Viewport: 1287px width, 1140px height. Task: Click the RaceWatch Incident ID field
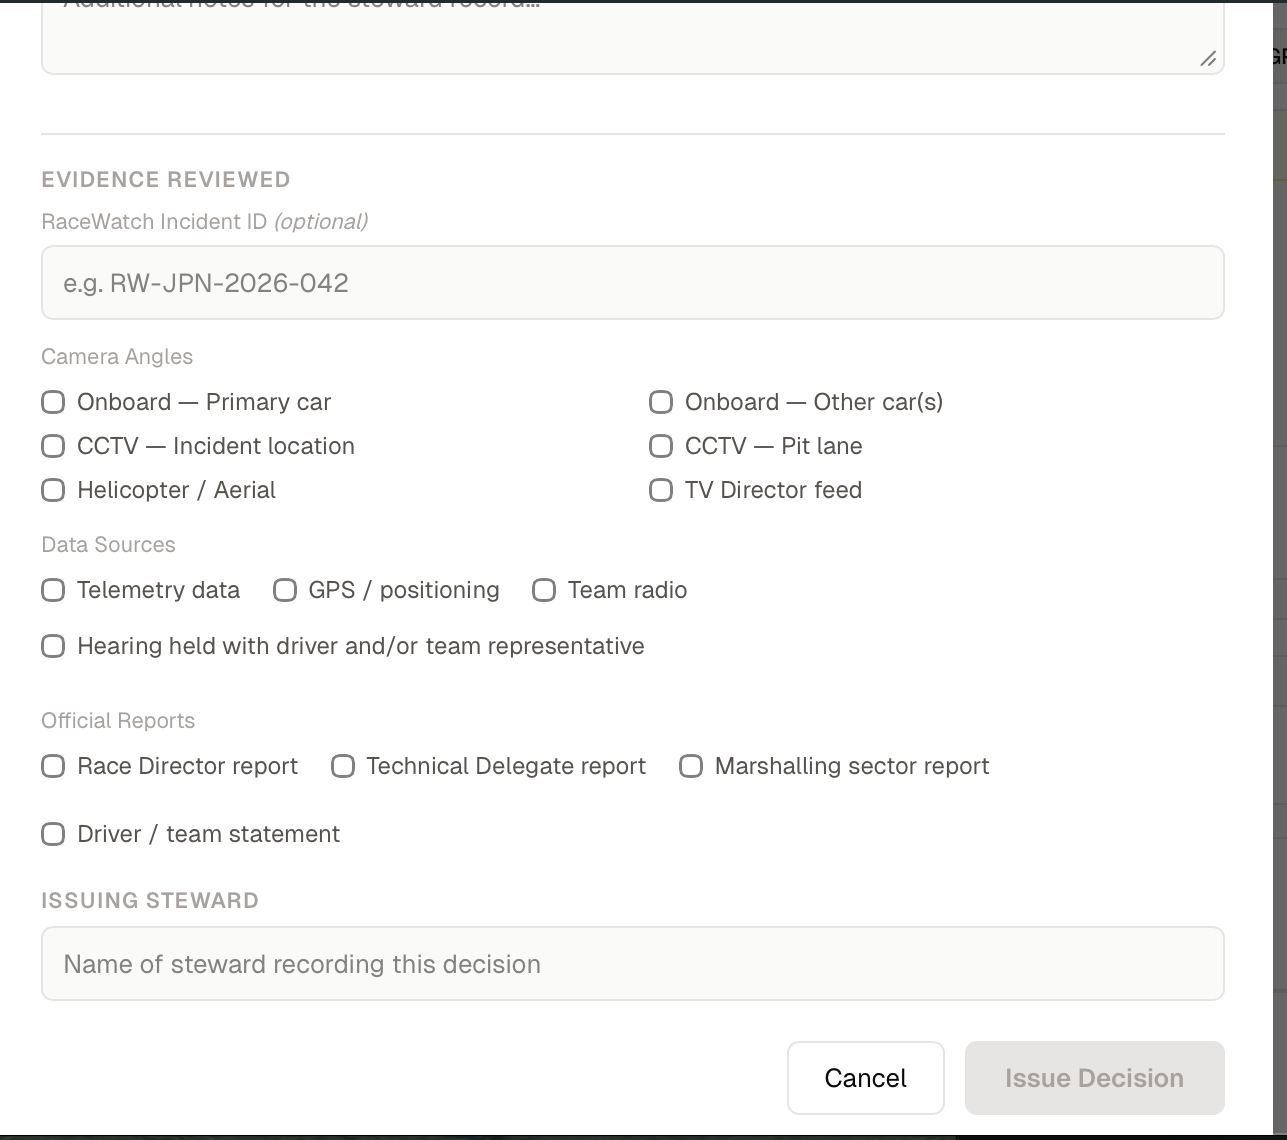(x=632, y=283)
